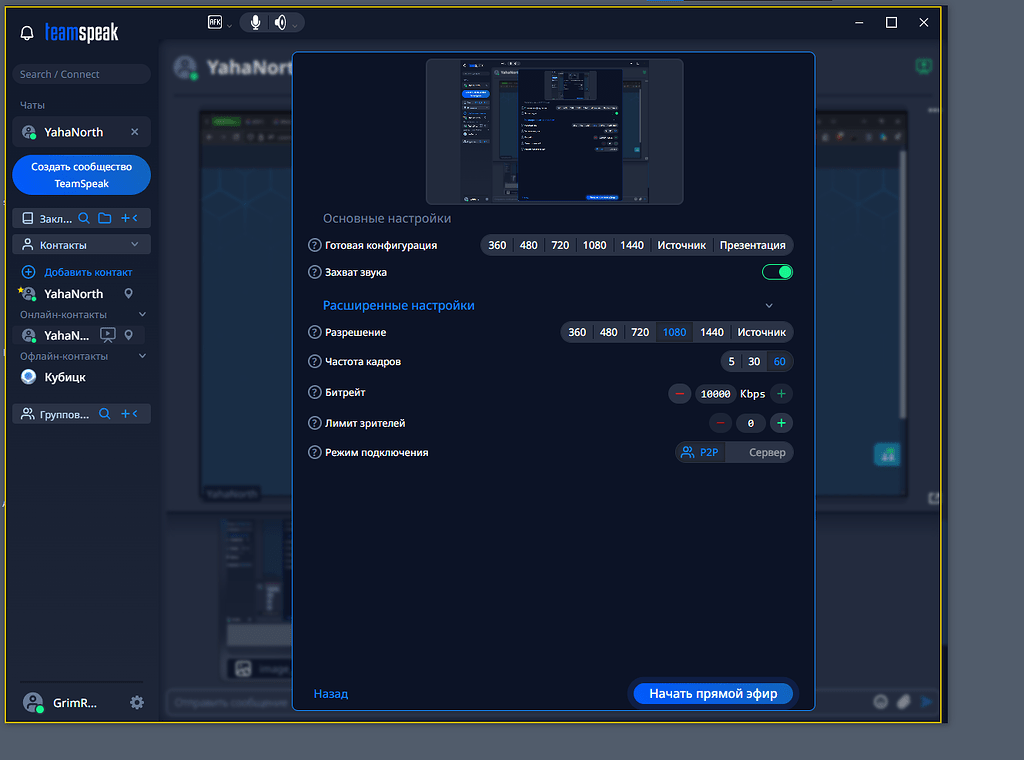
Task: Click the Назад link
Action: click(x=331, y=694)
